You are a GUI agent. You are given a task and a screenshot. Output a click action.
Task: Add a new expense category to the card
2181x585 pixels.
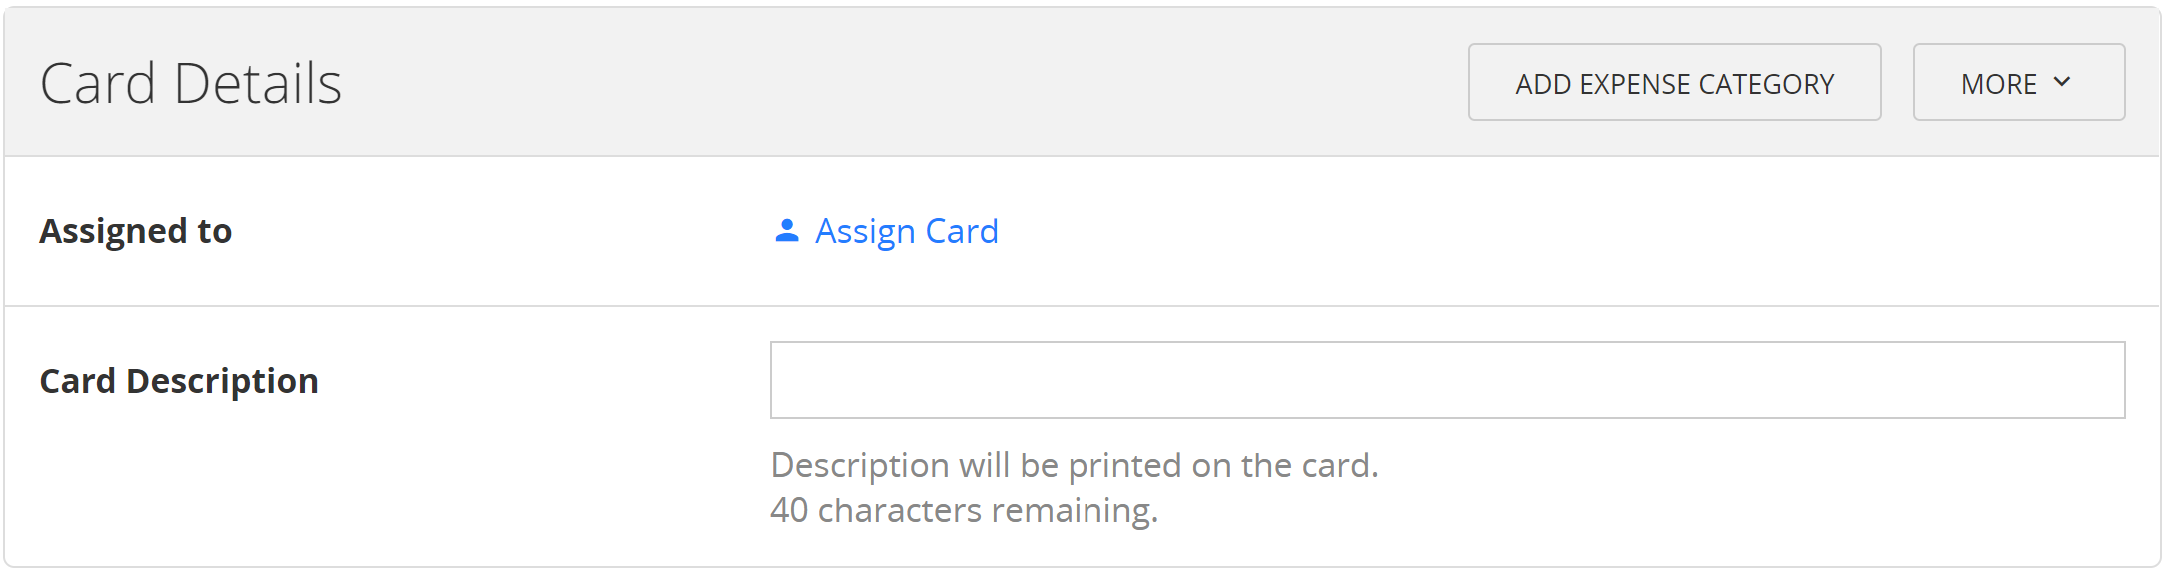click(x=1674, y=82)
